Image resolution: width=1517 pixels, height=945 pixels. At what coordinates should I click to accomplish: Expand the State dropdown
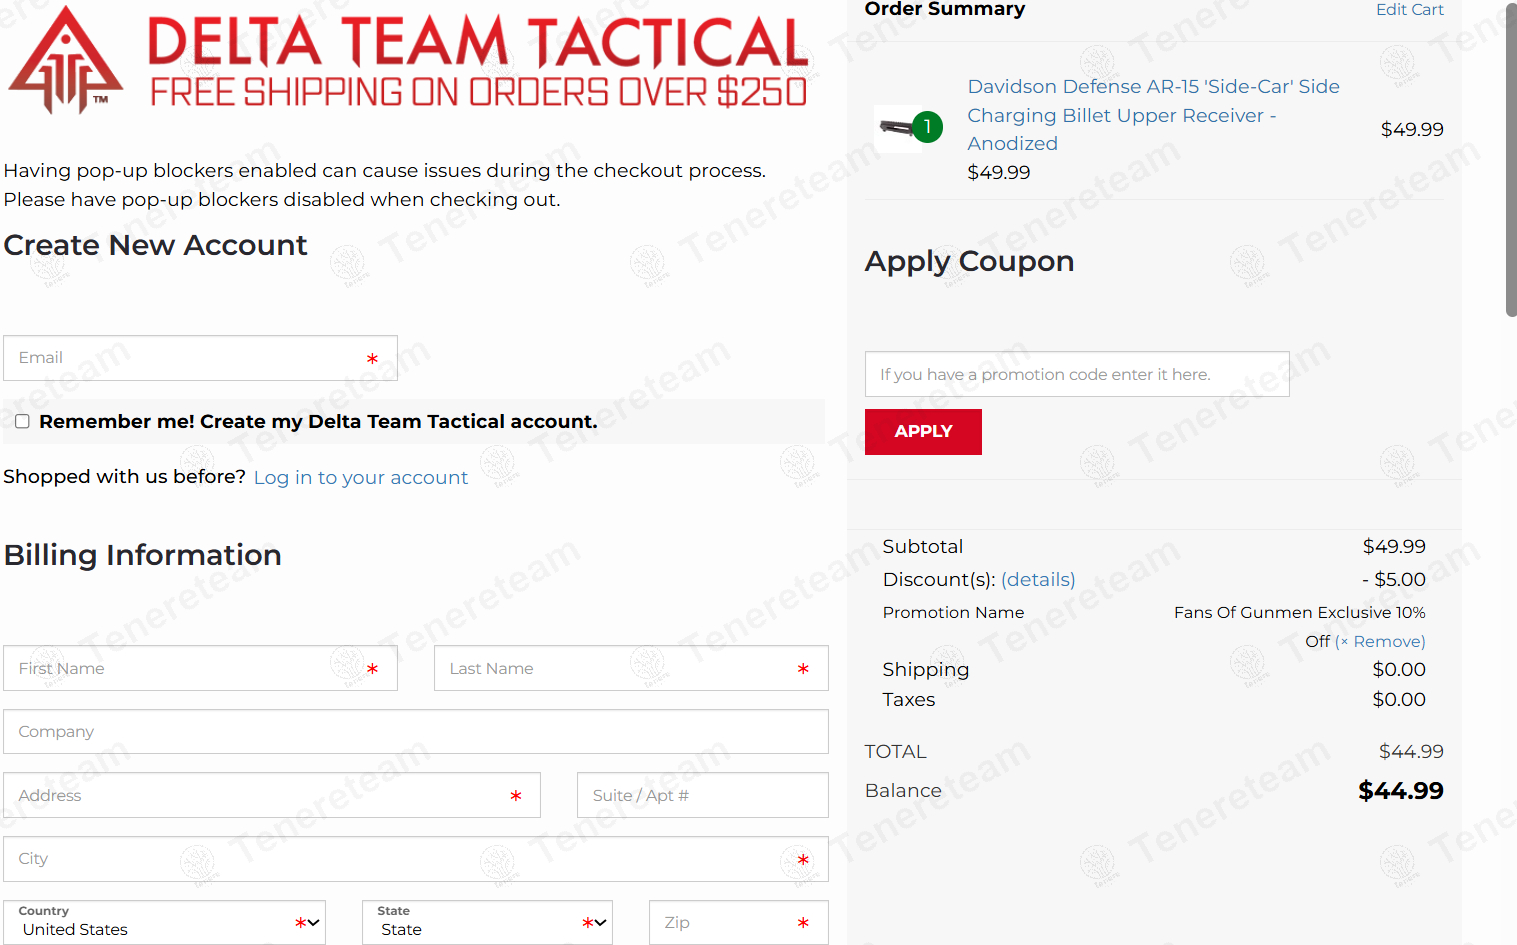(487, 923)
